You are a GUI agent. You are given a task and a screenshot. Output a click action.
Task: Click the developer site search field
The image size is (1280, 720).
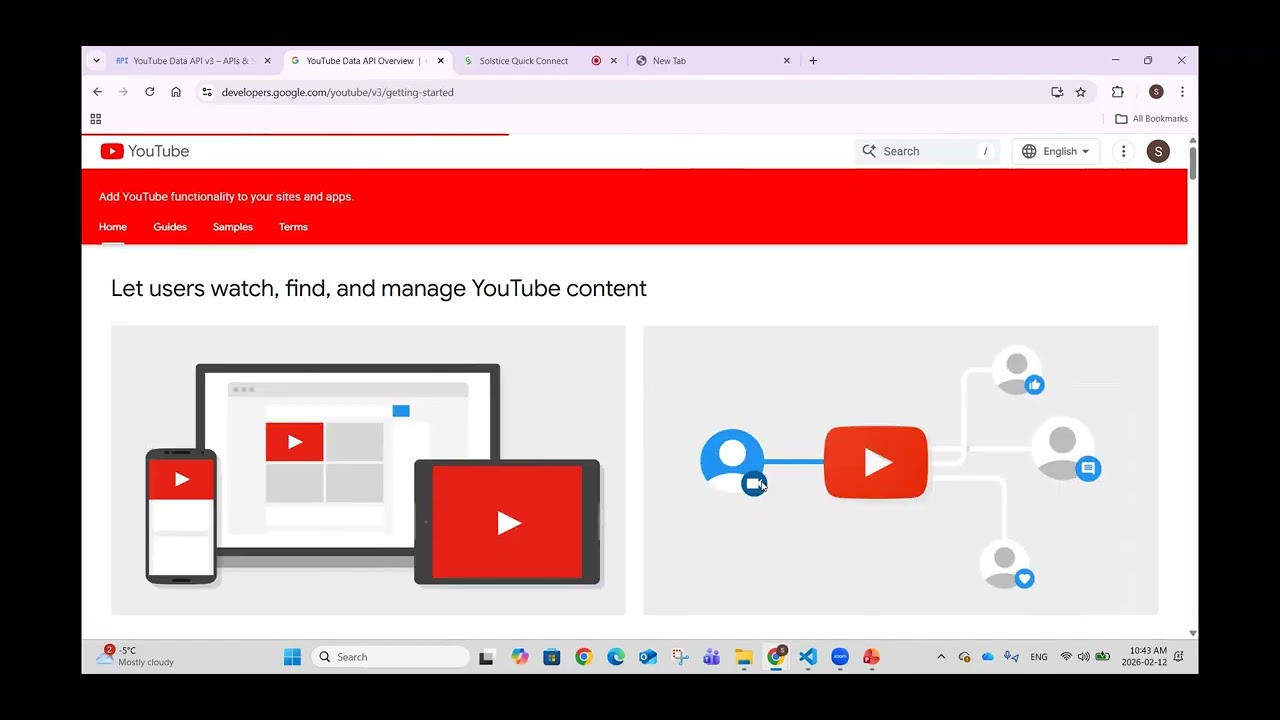tap(928, 151)
